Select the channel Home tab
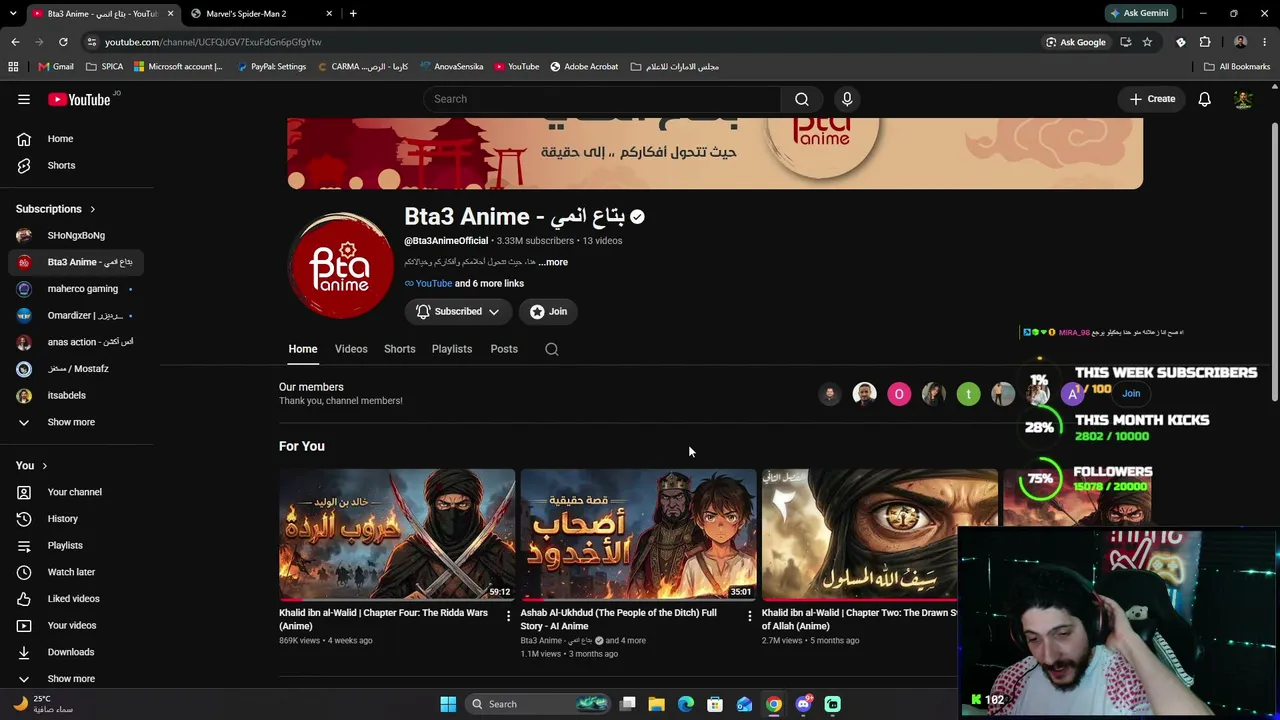Image resolution: width=1280 pixels, height=720 pixels. coord(303,349)
